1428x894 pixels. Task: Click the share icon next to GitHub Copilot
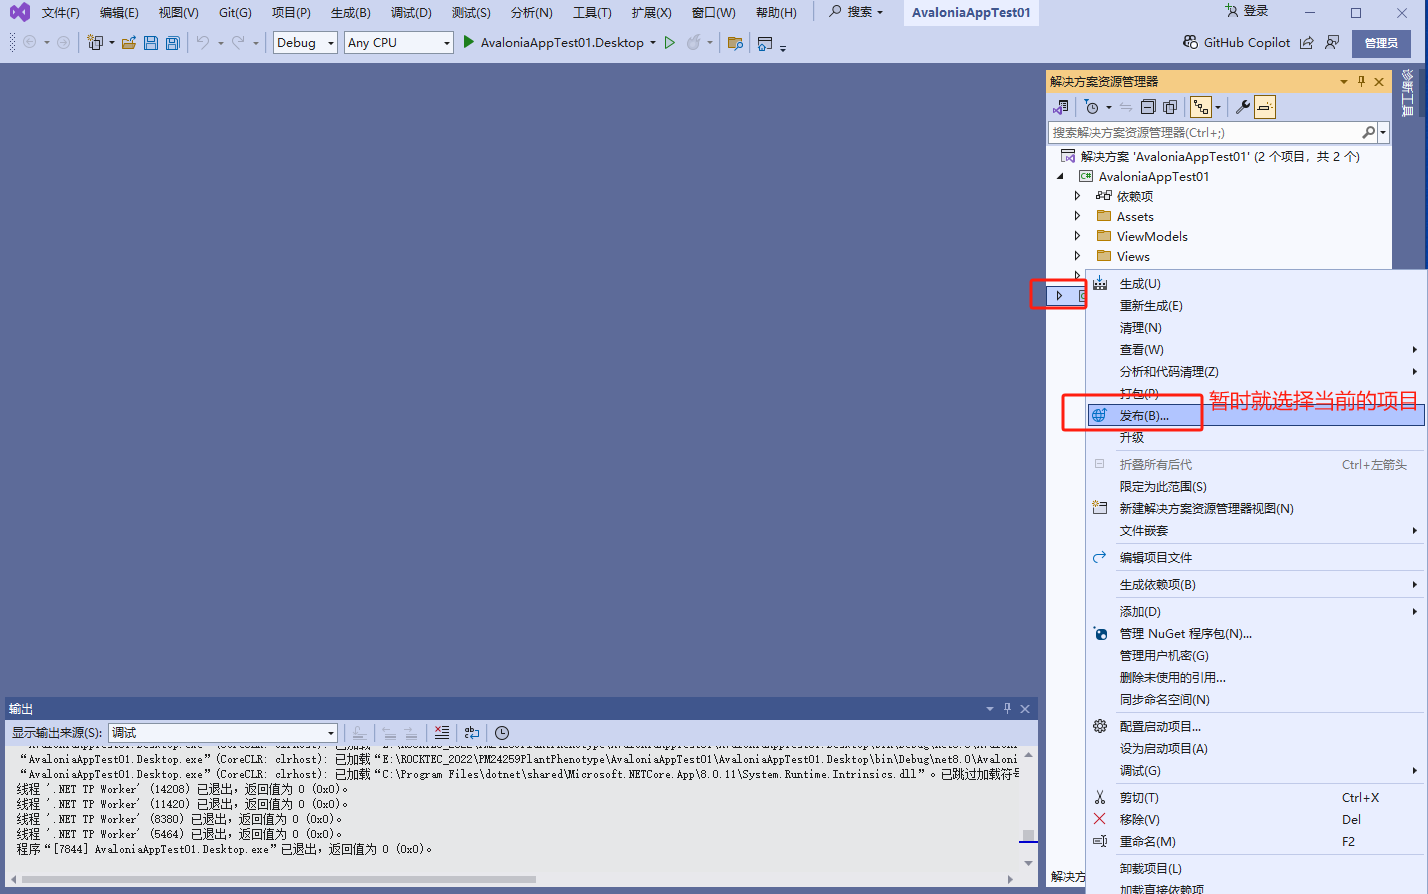[x=1307, y=43]
